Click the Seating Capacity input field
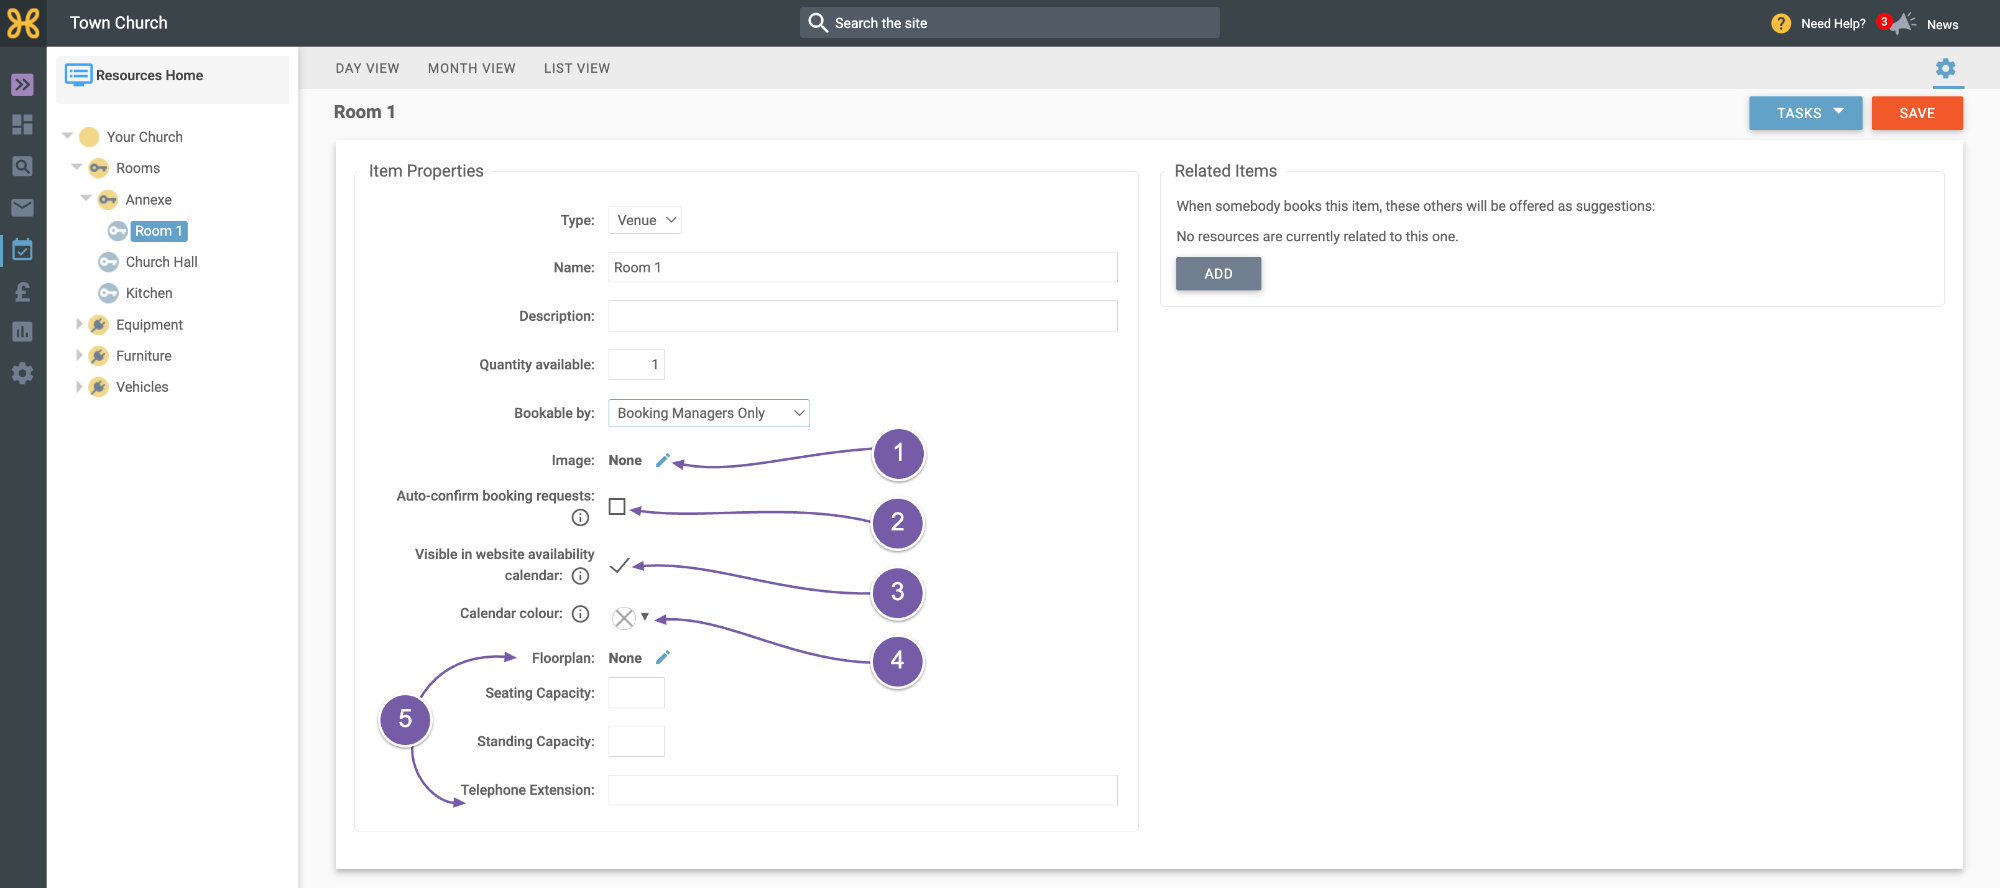Viewport: 2000px width, 888px height. click(636, 693)
